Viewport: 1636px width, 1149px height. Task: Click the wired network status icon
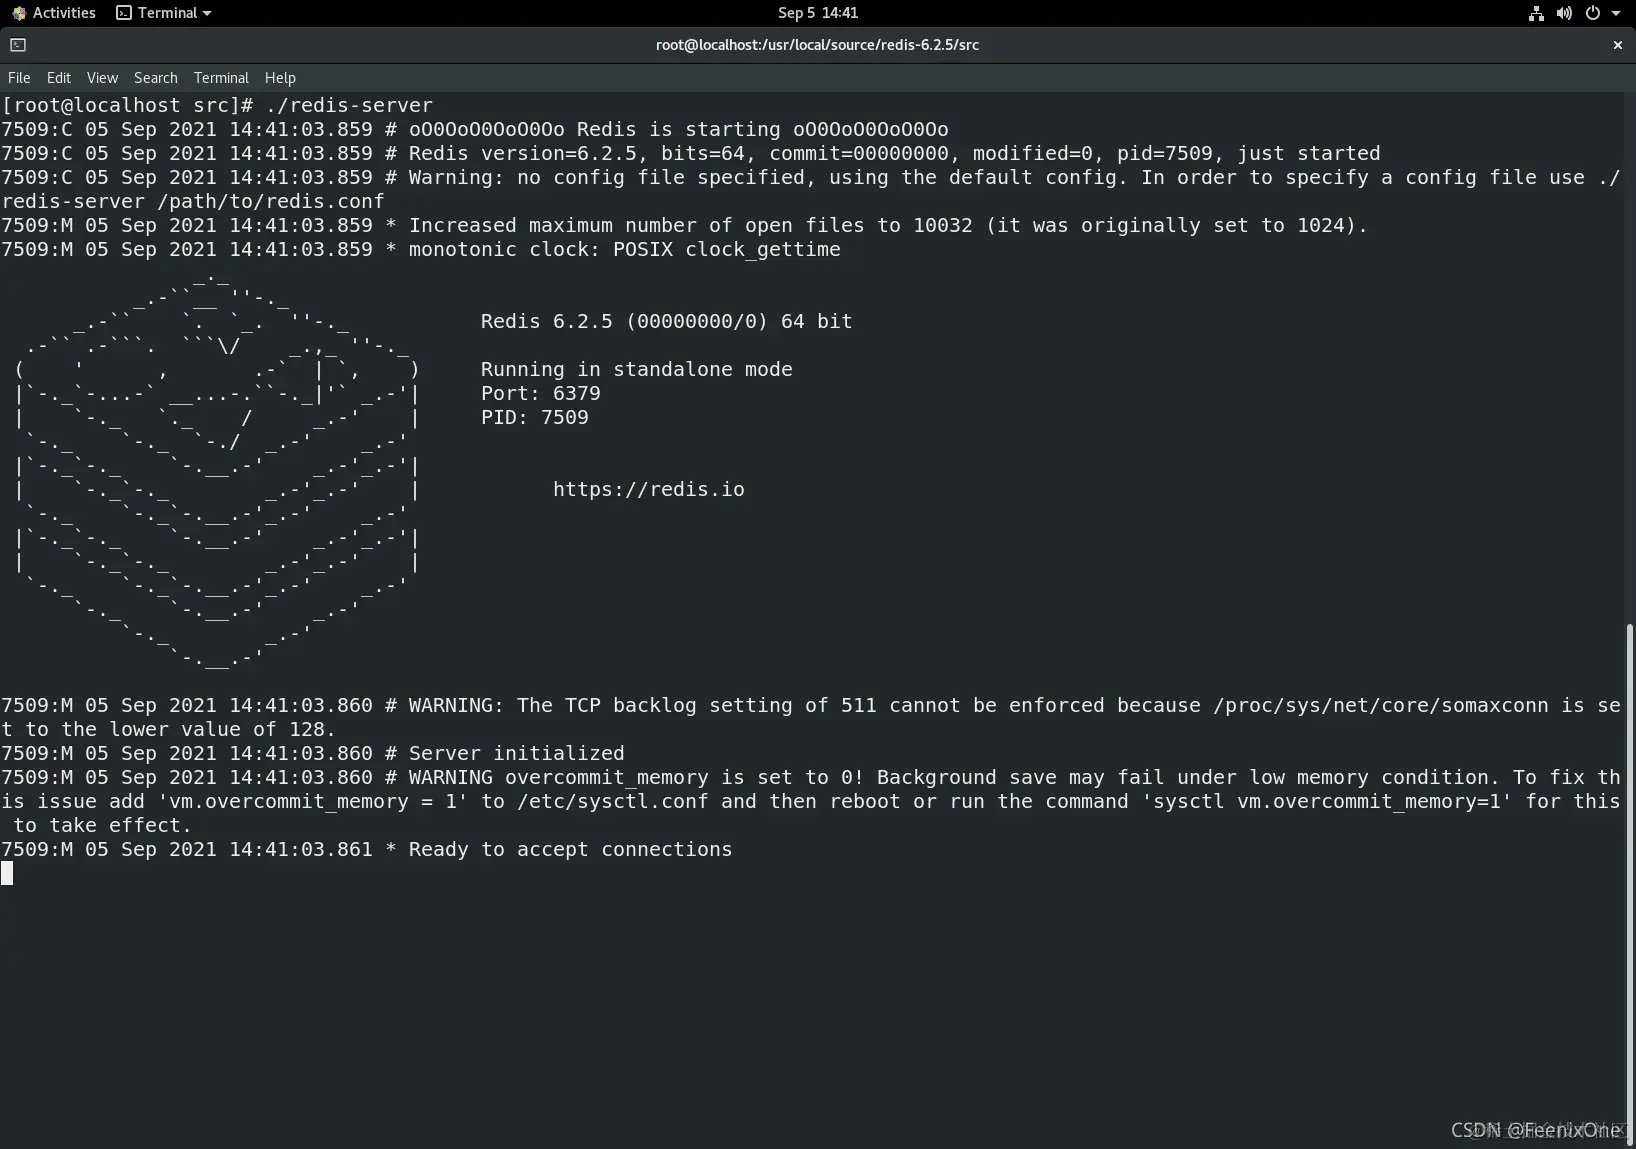pyautogui.click(x=1536, y=13)
